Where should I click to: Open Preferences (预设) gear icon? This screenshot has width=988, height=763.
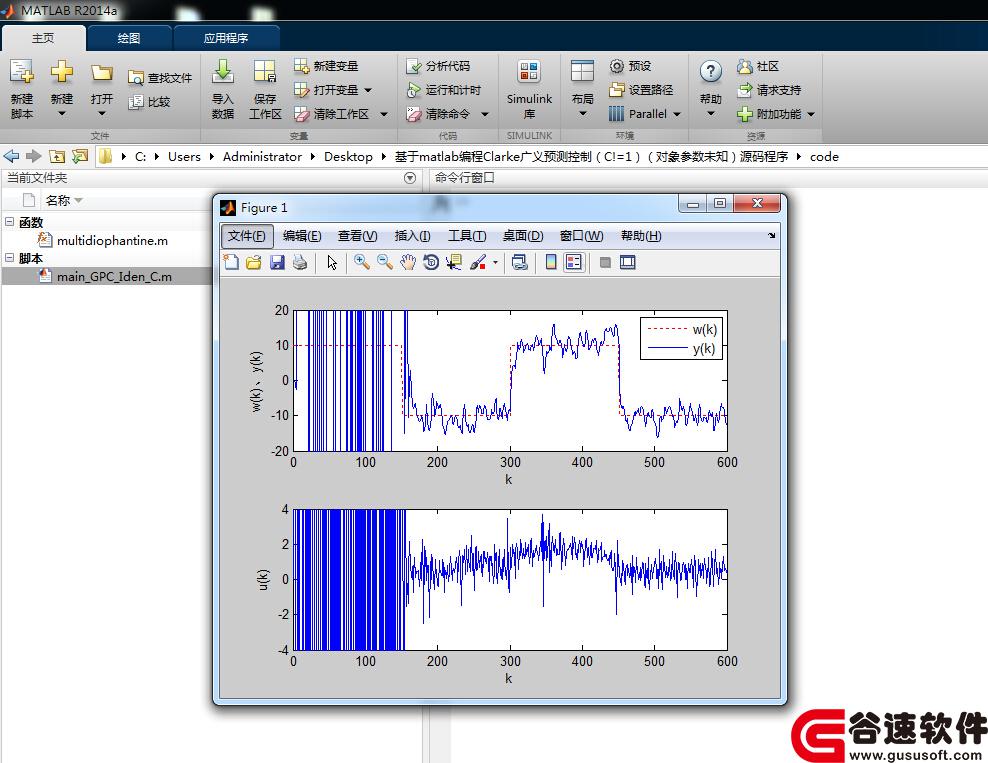(630, 66)
